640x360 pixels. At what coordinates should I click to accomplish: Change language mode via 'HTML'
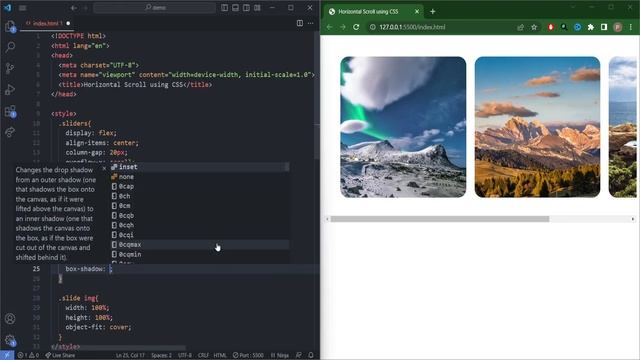point(220,356)
